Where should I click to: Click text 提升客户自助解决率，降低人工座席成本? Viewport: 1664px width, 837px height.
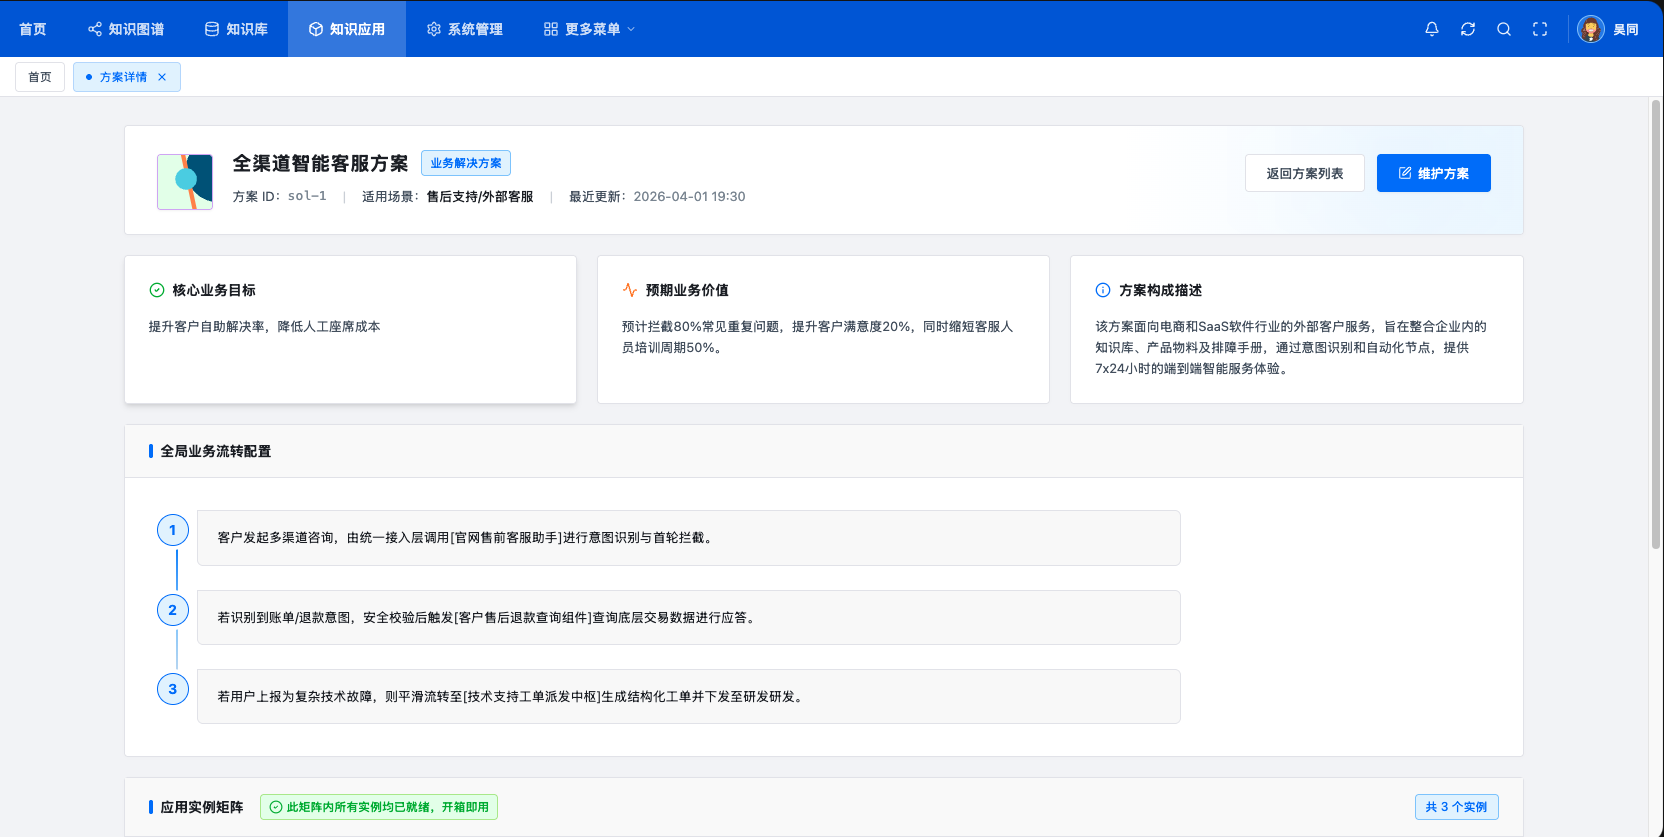264,327
